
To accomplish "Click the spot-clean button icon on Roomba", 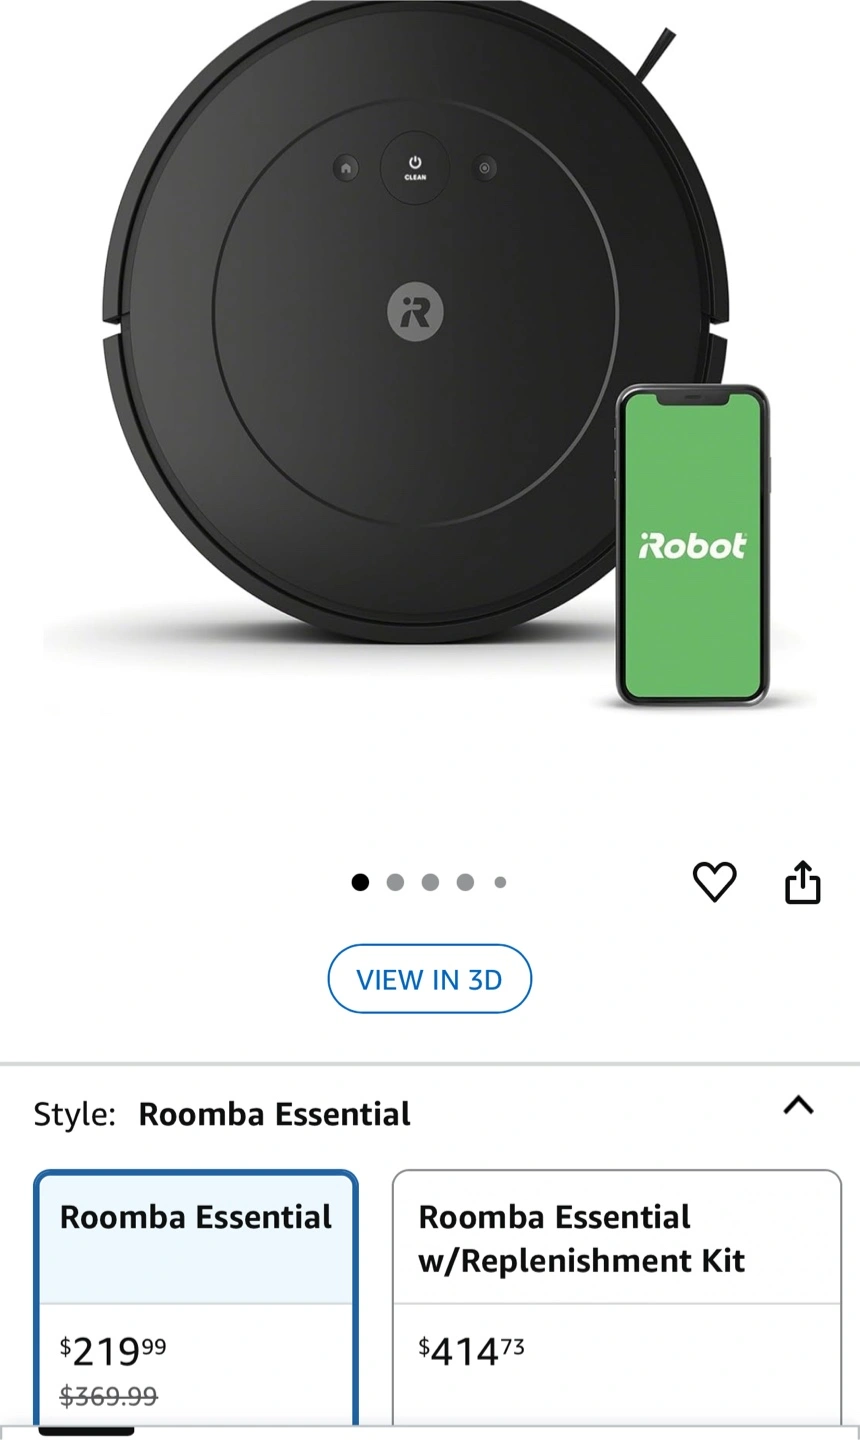I will click(485, 168).
